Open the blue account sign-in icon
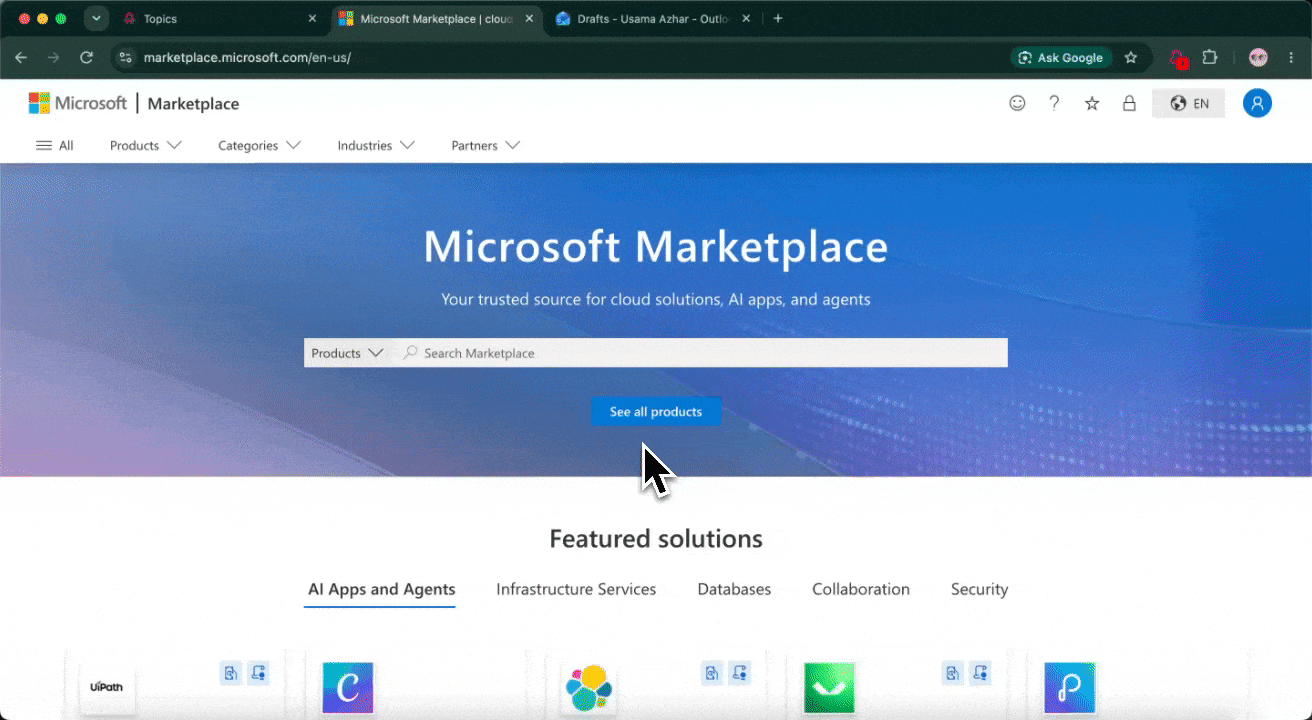The image size is (1312, 720). [1257, 103]
